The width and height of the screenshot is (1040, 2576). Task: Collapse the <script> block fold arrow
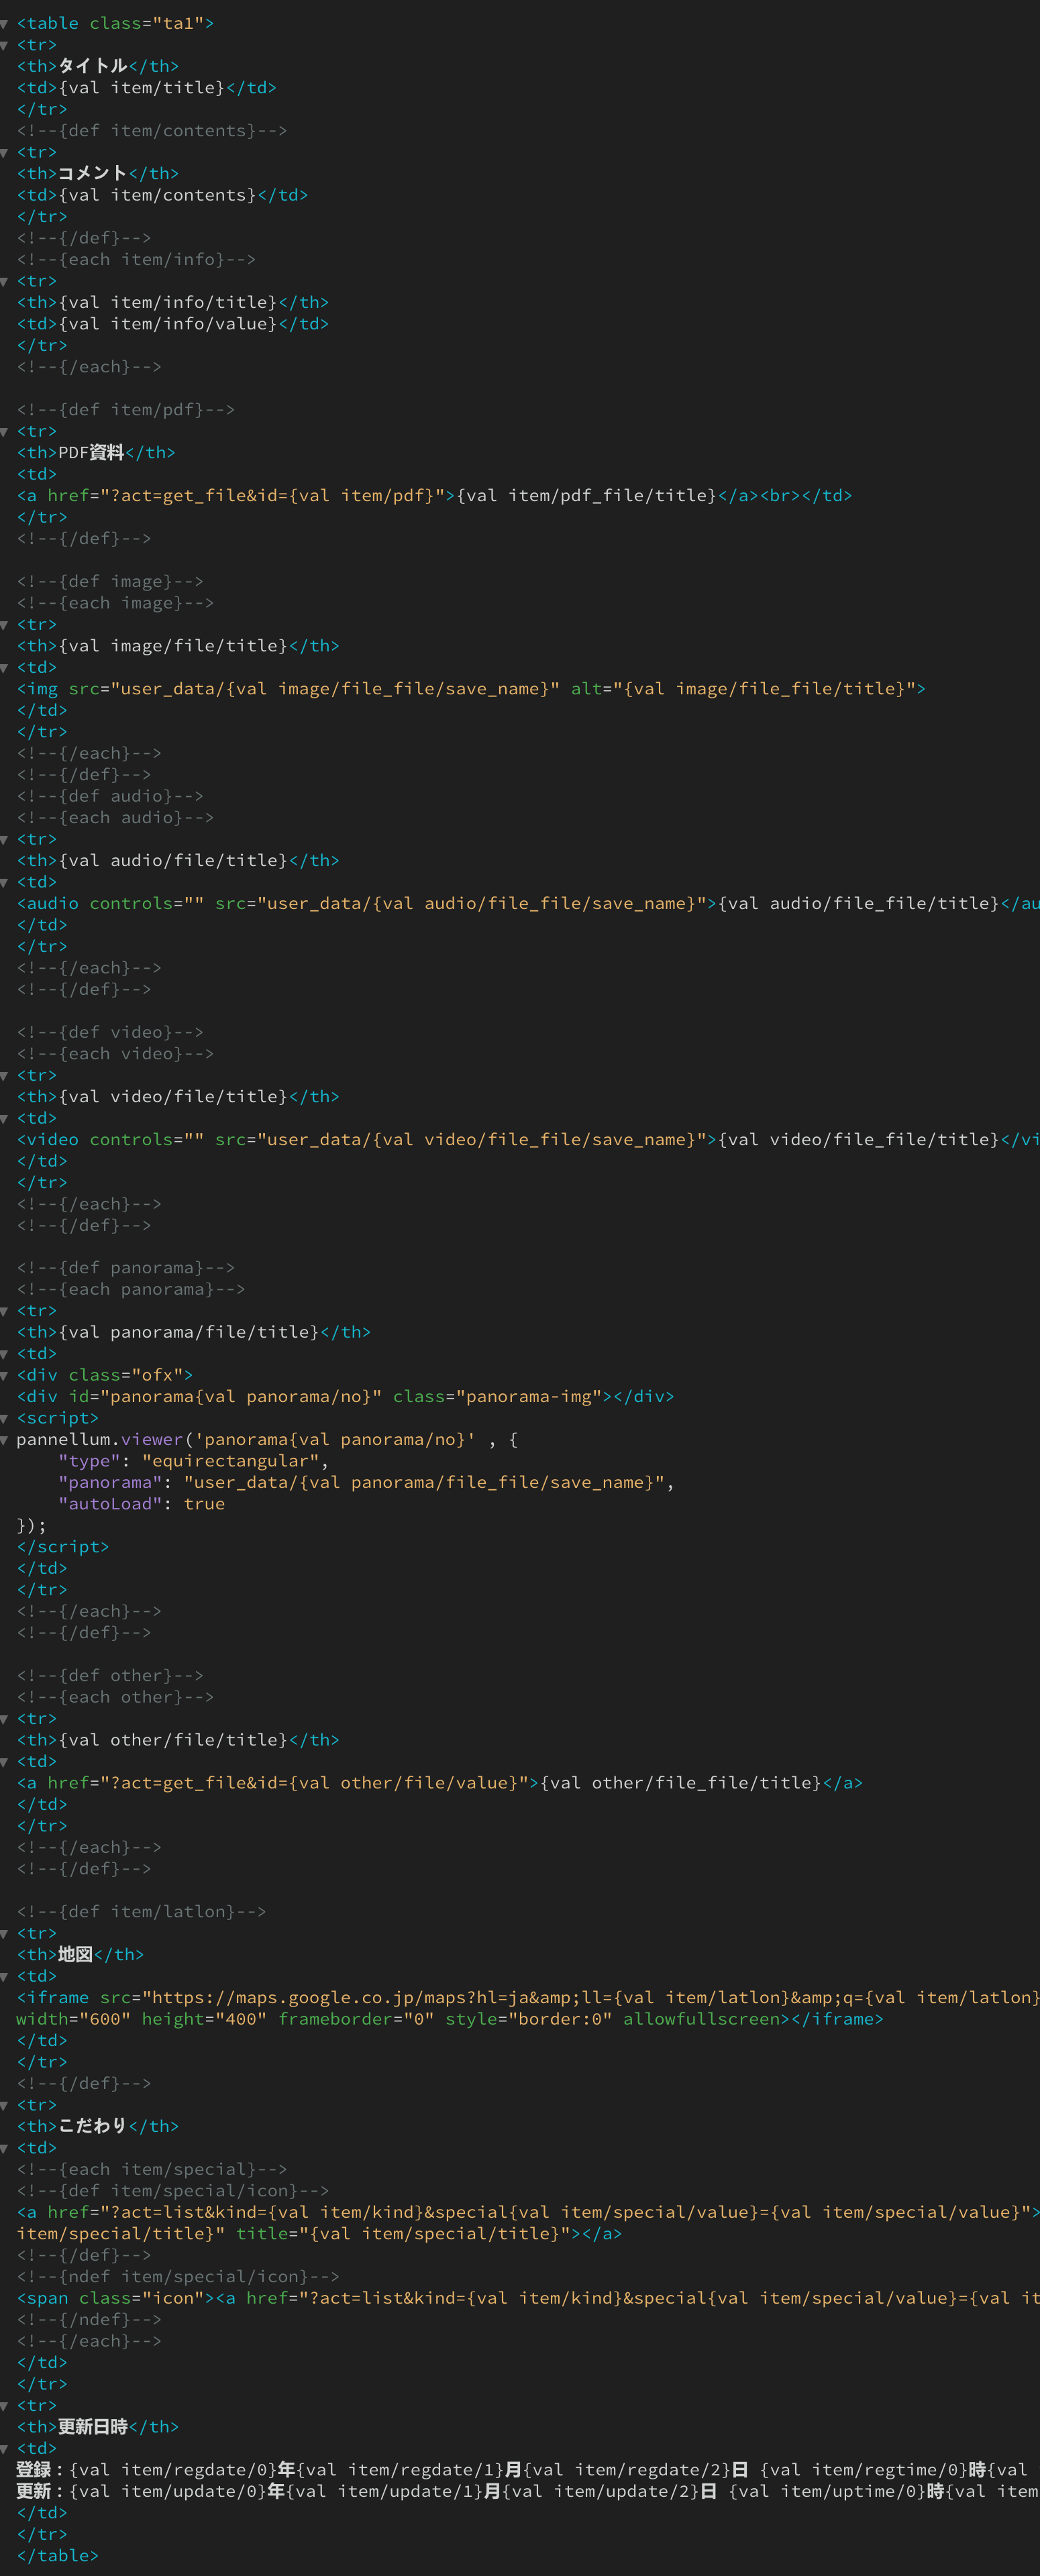click(5, 1418)
